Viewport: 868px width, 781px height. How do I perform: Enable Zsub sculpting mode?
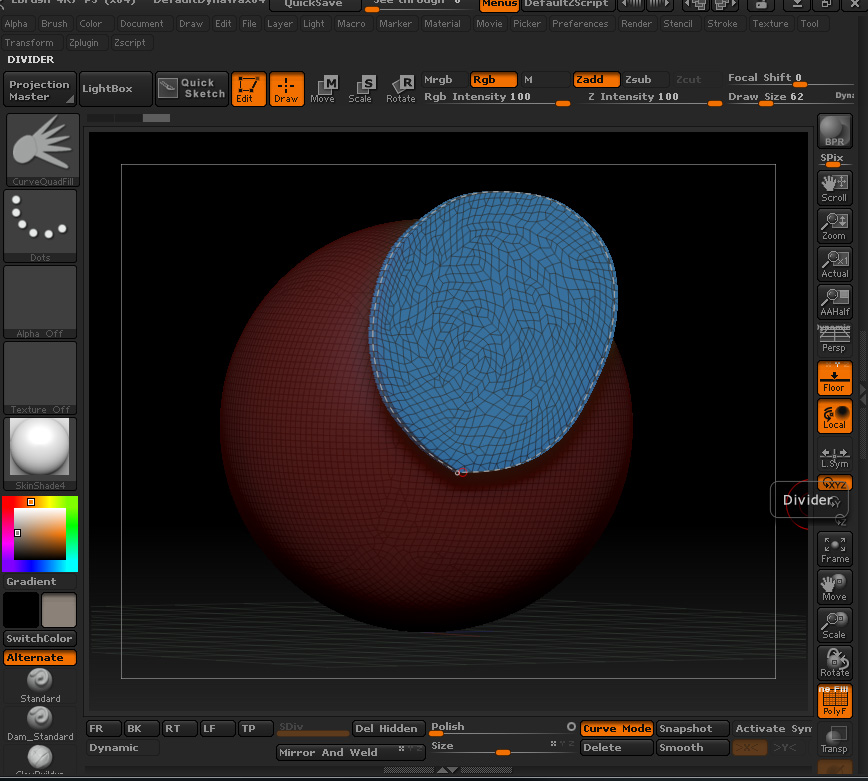638,80
